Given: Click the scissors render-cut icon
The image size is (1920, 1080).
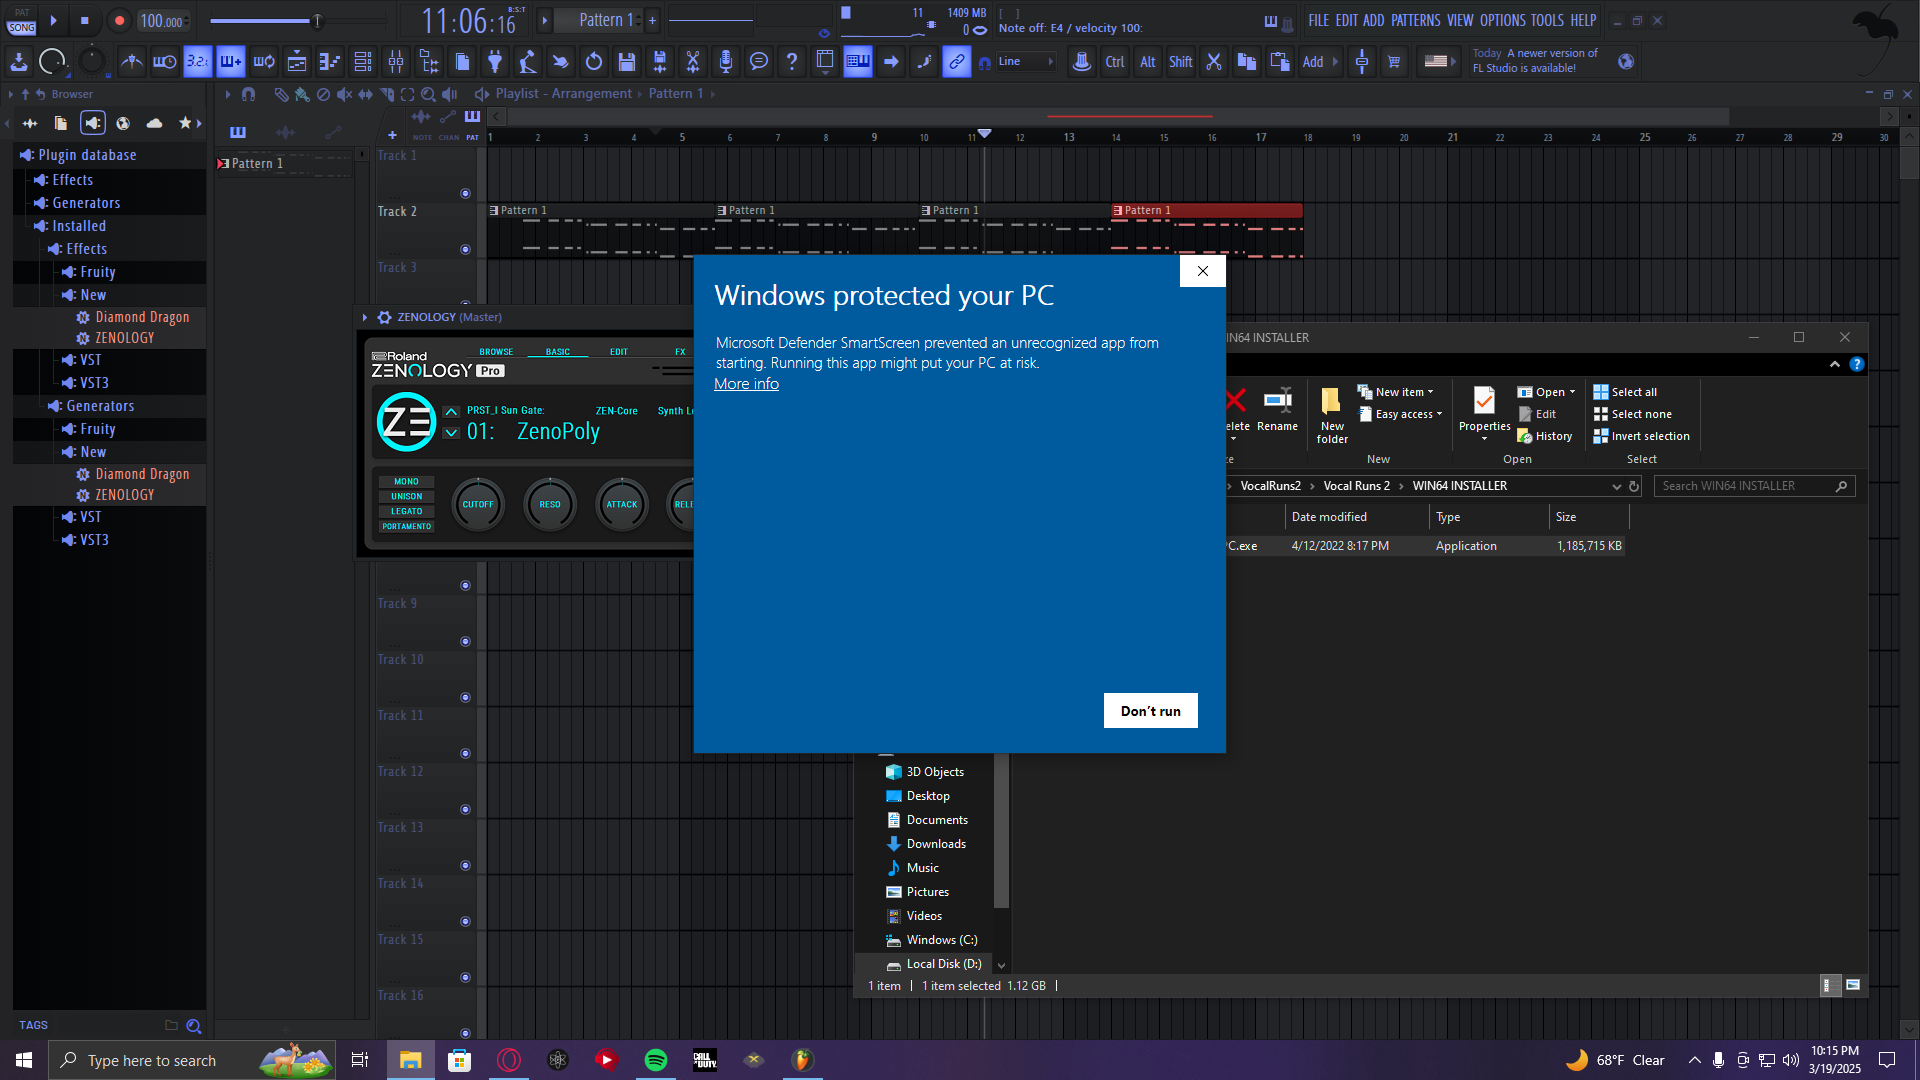Looking at the screenshot, I should click(x=692, y=62).
